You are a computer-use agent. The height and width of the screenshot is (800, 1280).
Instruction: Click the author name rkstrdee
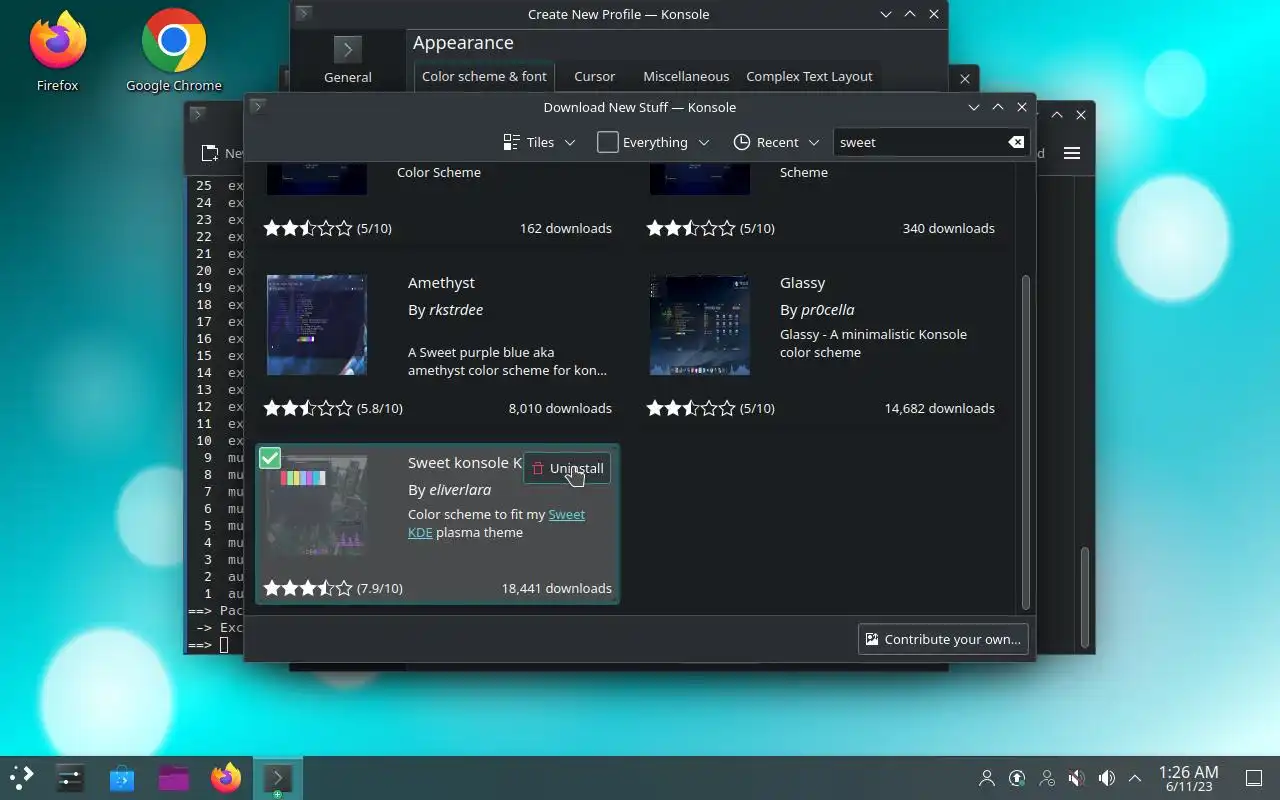click(x=456, y=310)
